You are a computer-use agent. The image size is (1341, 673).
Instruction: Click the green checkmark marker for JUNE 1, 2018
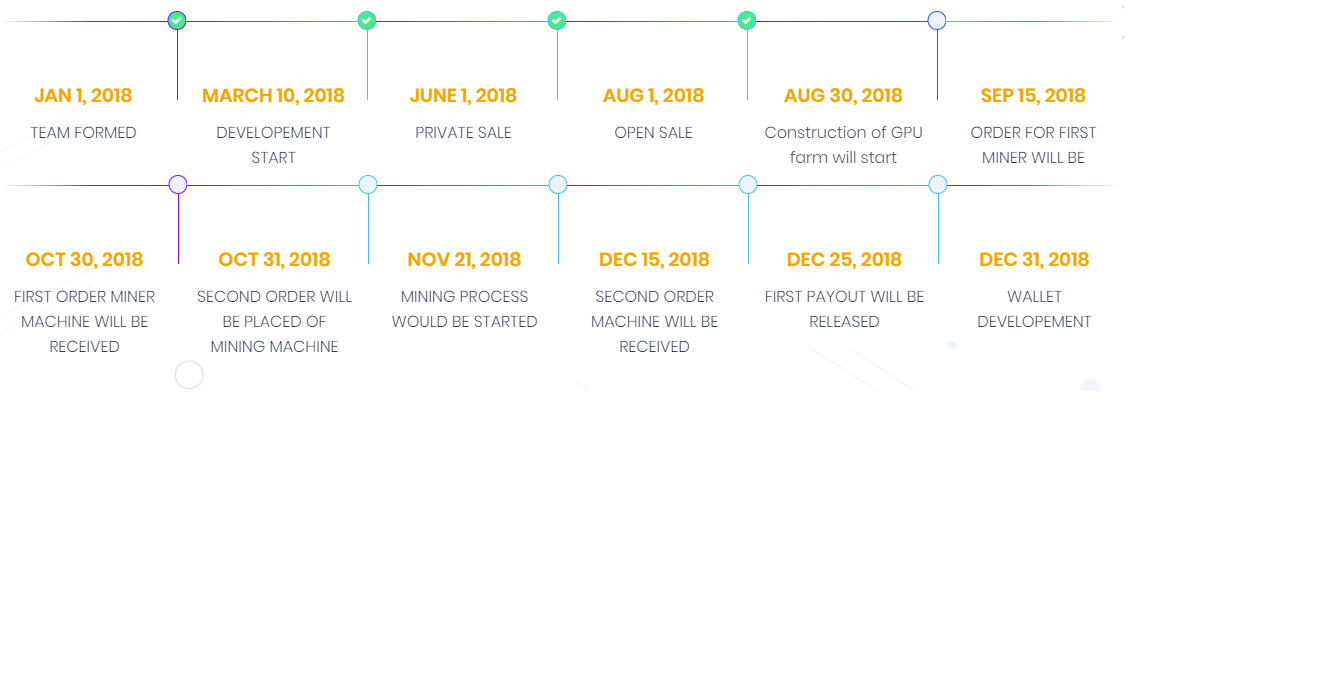coord(557,20)
